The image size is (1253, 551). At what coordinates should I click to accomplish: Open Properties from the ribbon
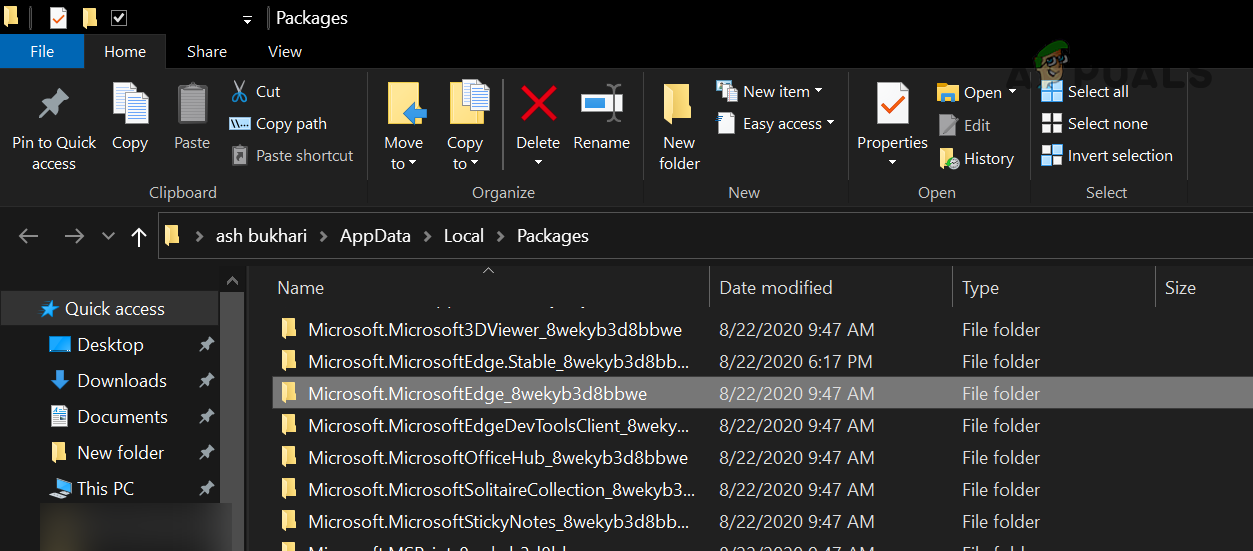(892, 105)
